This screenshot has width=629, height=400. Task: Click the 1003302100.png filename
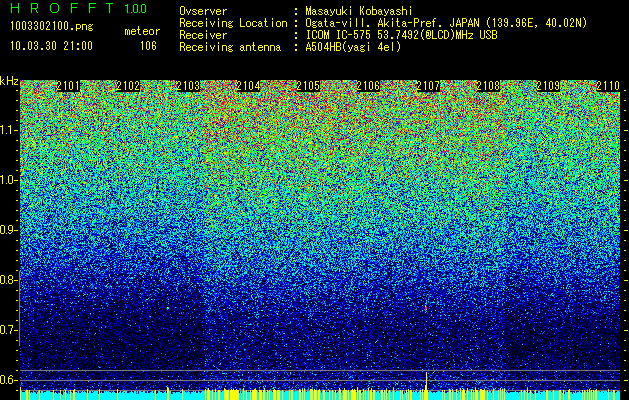[x=52, y=26]
